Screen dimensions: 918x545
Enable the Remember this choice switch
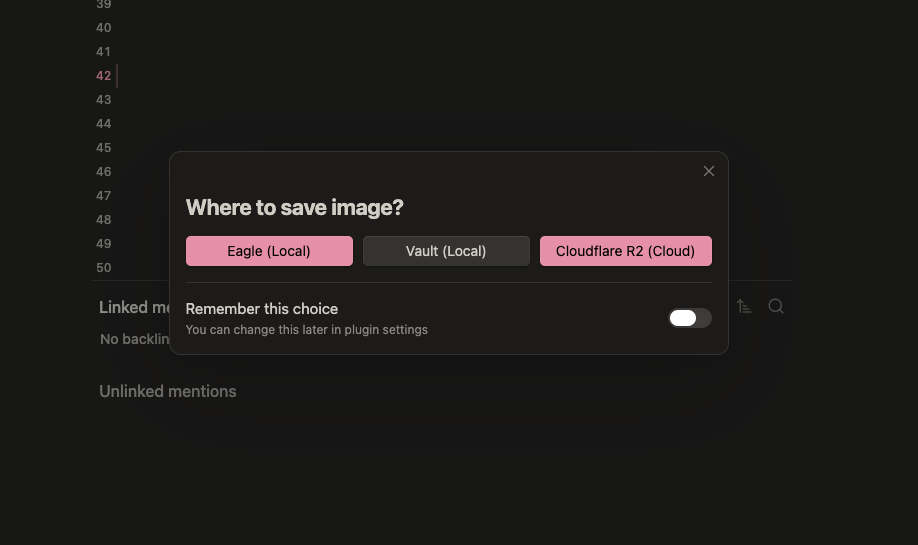click(x=690, y=318)
